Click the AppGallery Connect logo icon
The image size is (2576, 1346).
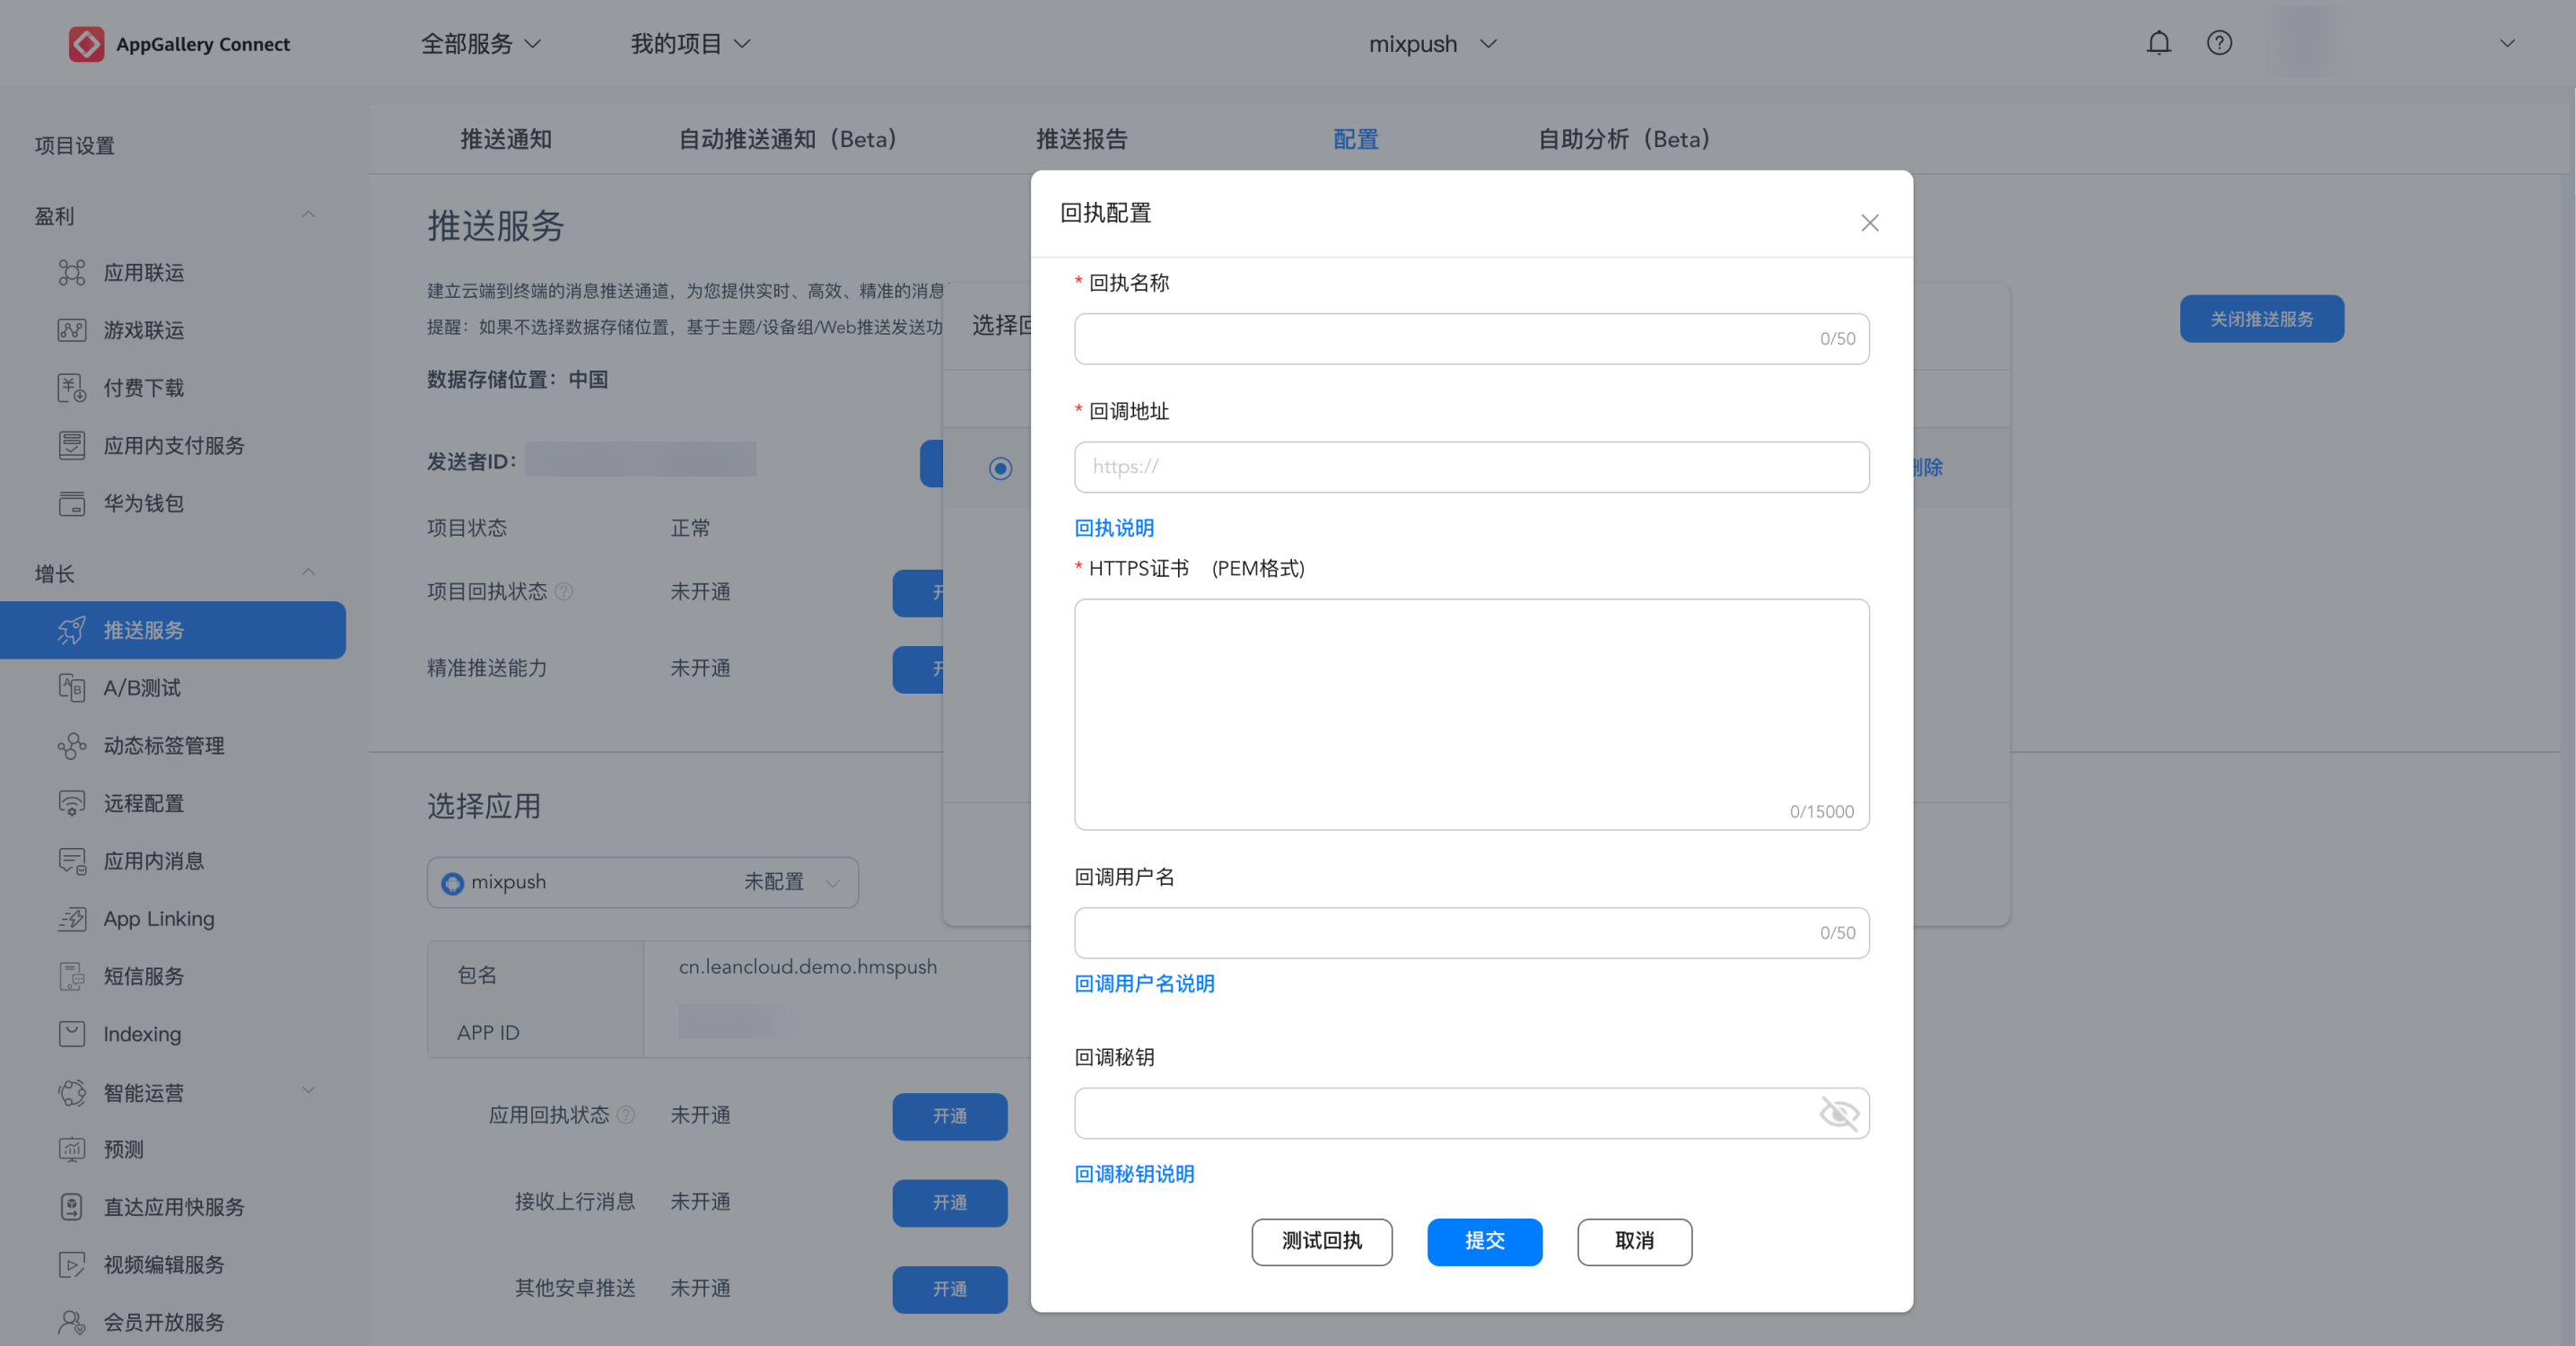(x=86, y=44)
